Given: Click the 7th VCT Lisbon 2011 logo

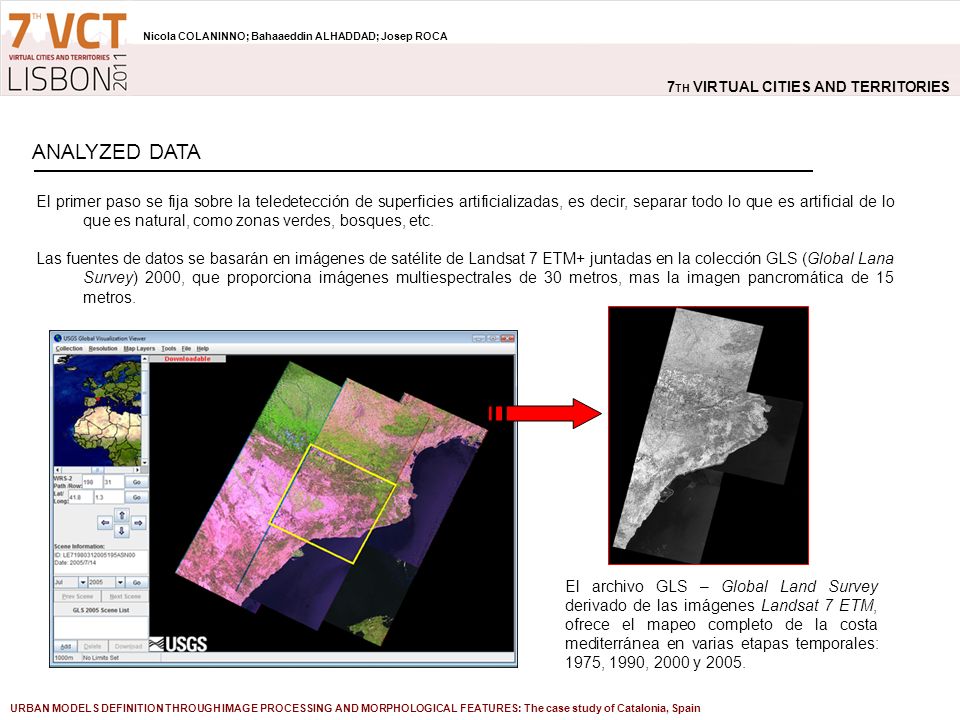Looking at the screenshot, I should 67,52.
